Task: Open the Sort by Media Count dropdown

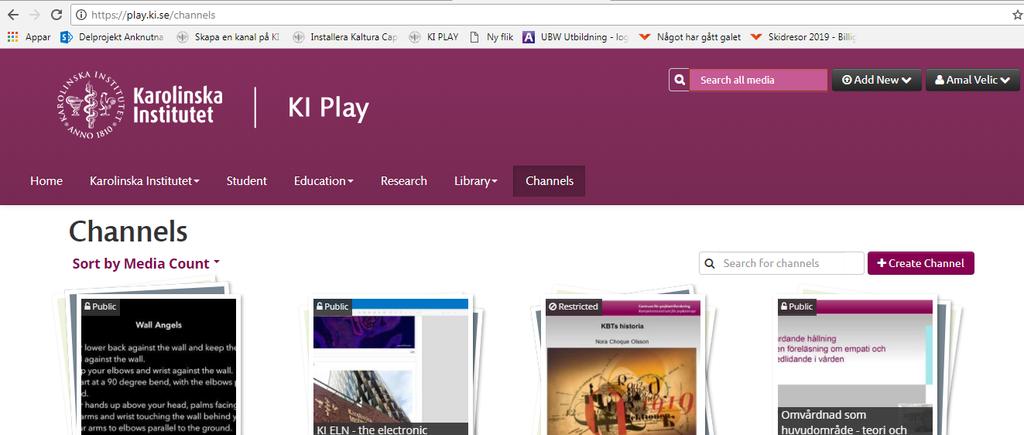Action: click(x=146, y=263)
